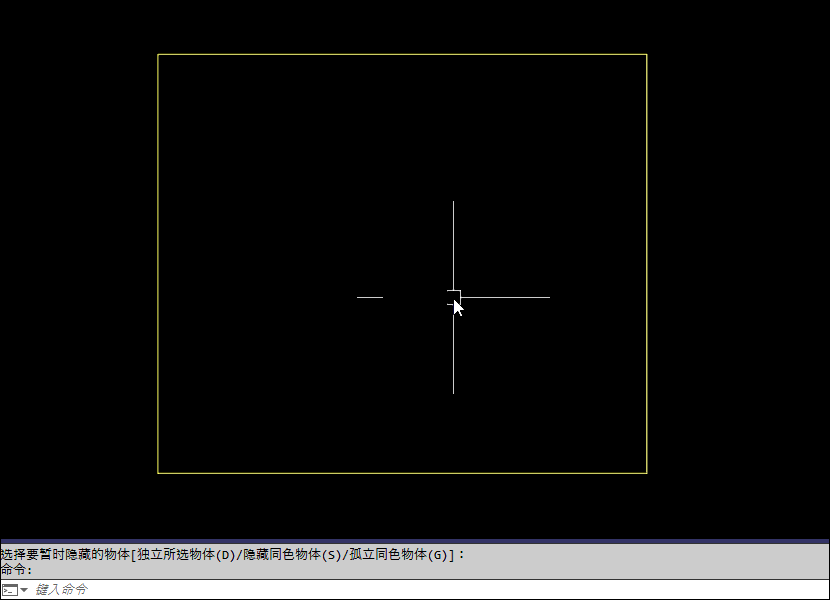The height and width of the screenshot is (600, 830).
Task: Click the rectangle's bottom-right corner
Action: coord(647,473)
